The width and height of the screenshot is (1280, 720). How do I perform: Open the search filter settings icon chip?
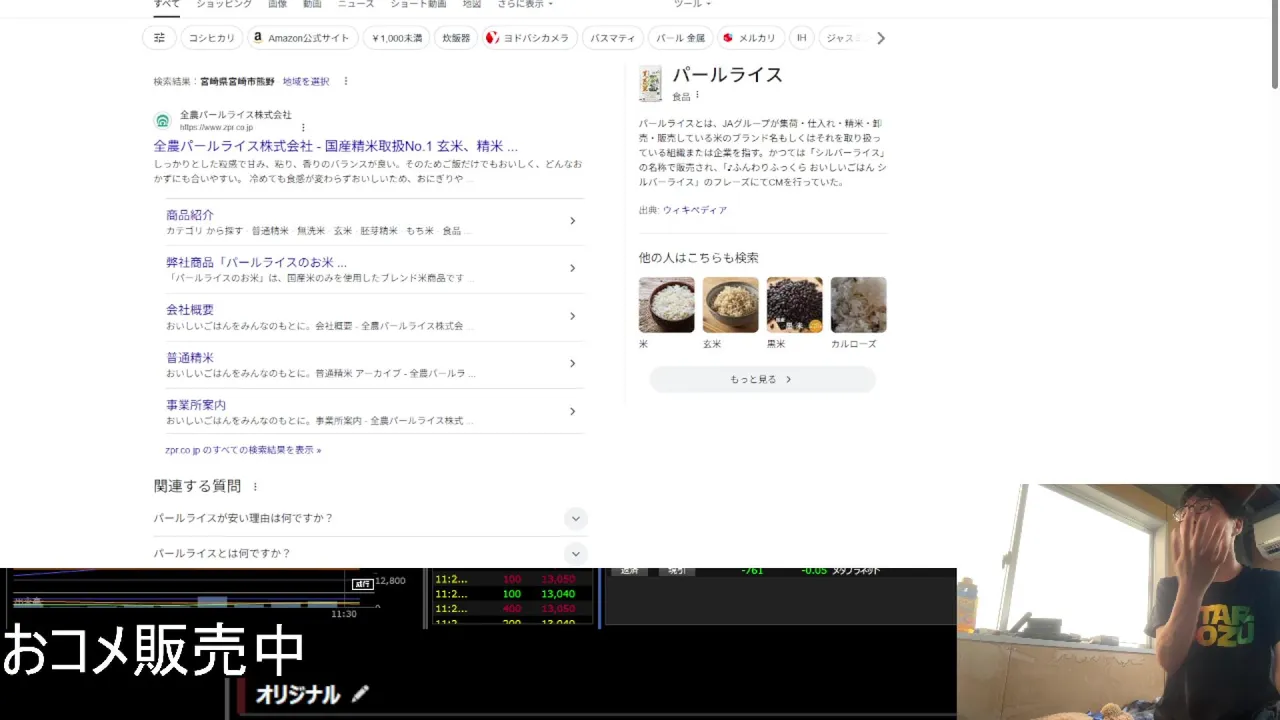click(x=159, y=38)
